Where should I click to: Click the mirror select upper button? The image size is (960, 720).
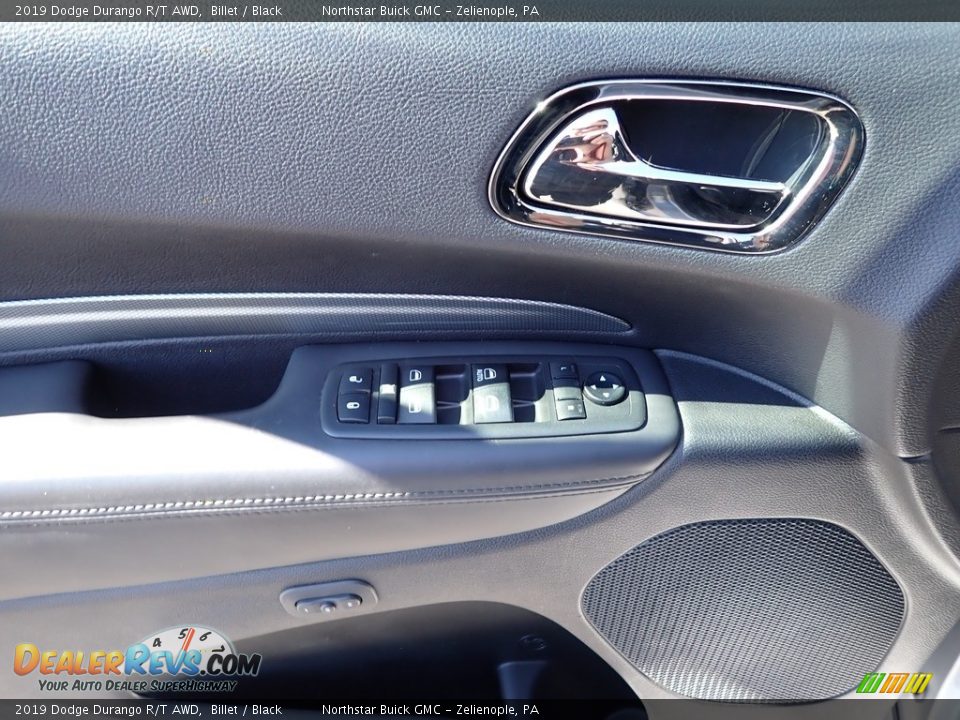tap(564, 371)
